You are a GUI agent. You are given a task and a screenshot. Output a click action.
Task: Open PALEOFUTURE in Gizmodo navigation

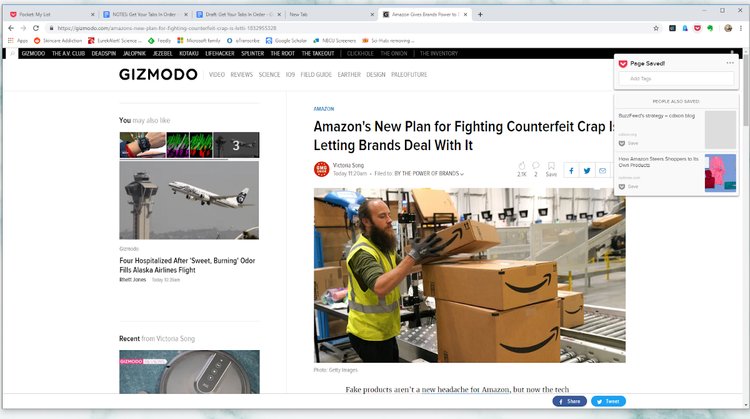[x=409, y=75]
